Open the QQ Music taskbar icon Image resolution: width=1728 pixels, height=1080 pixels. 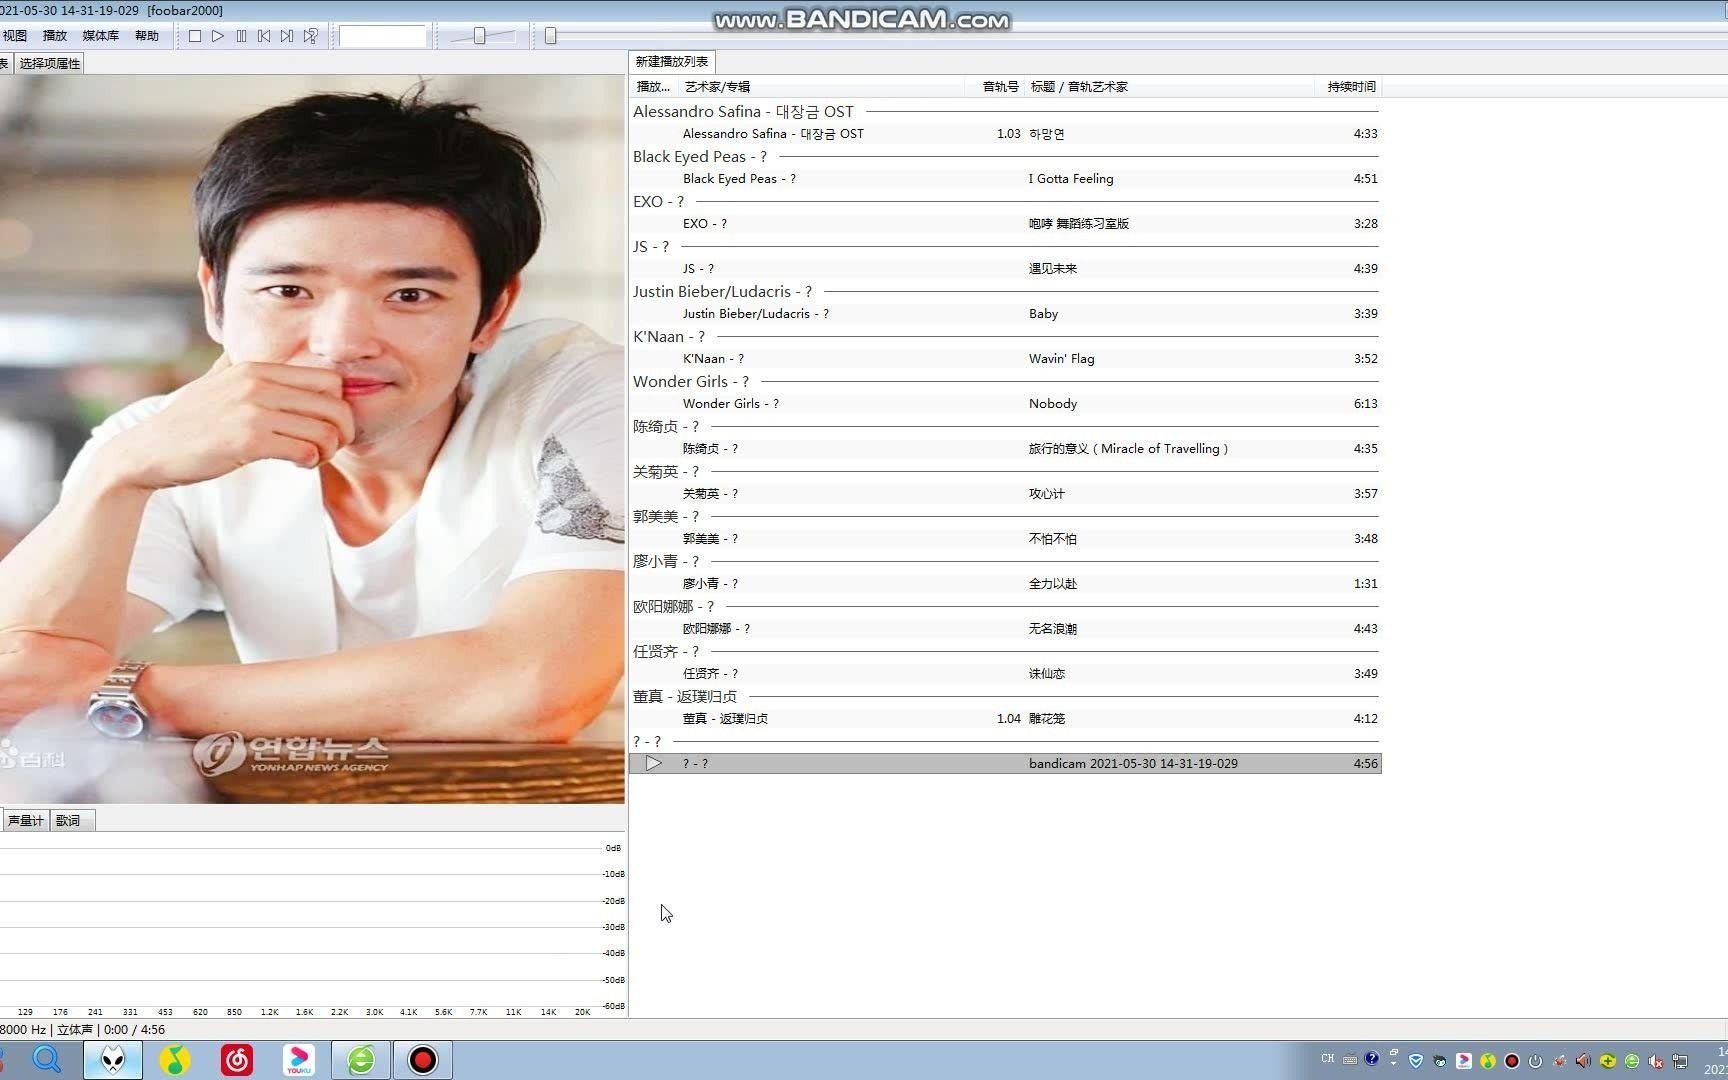175,1060
